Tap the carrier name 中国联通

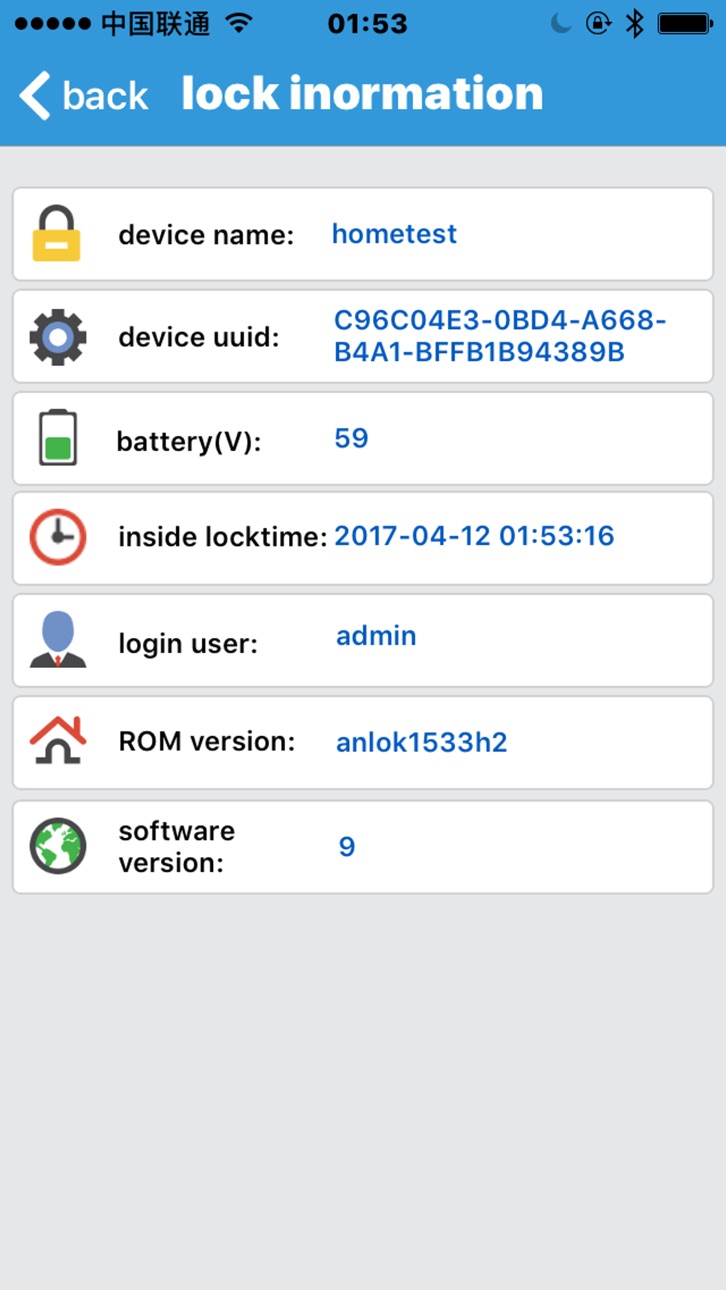coord(156,24)
